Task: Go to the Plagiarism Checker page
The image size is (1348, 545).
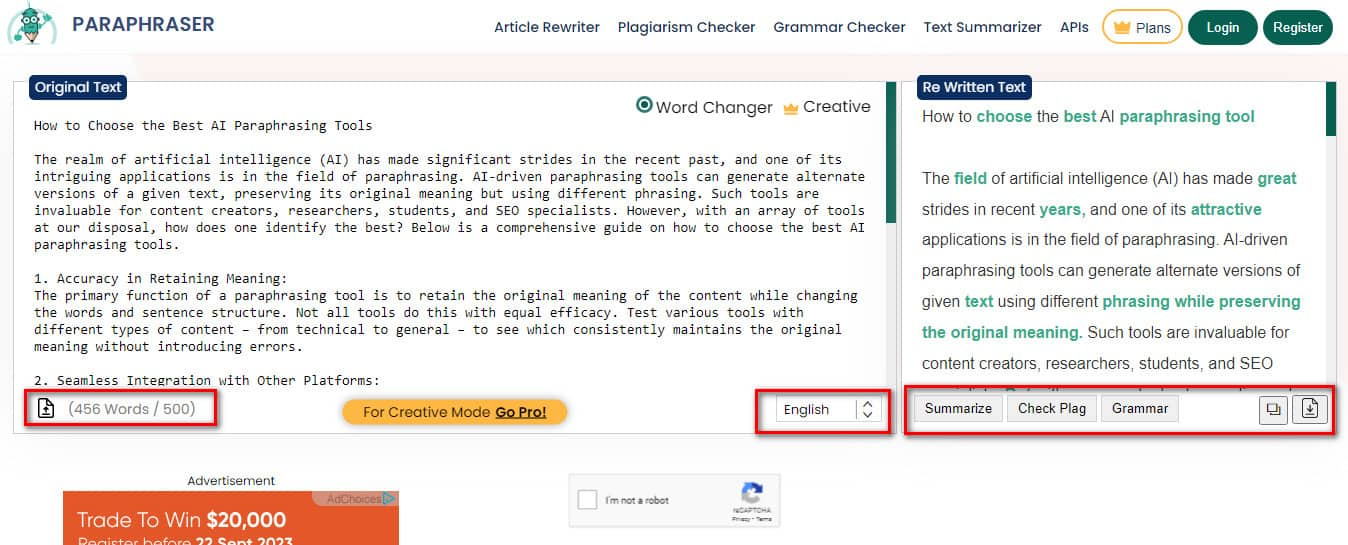Action: 686,27
